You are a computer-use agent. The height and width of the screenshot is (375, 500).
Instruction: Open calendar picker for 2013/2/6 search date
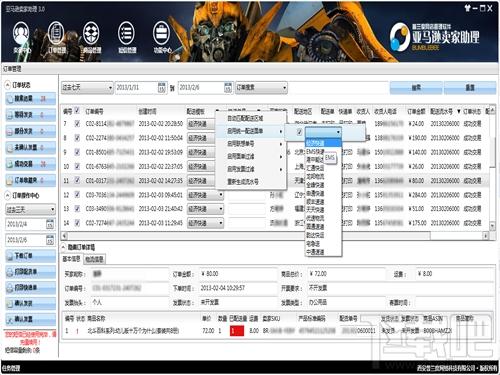tap(228, 88)
